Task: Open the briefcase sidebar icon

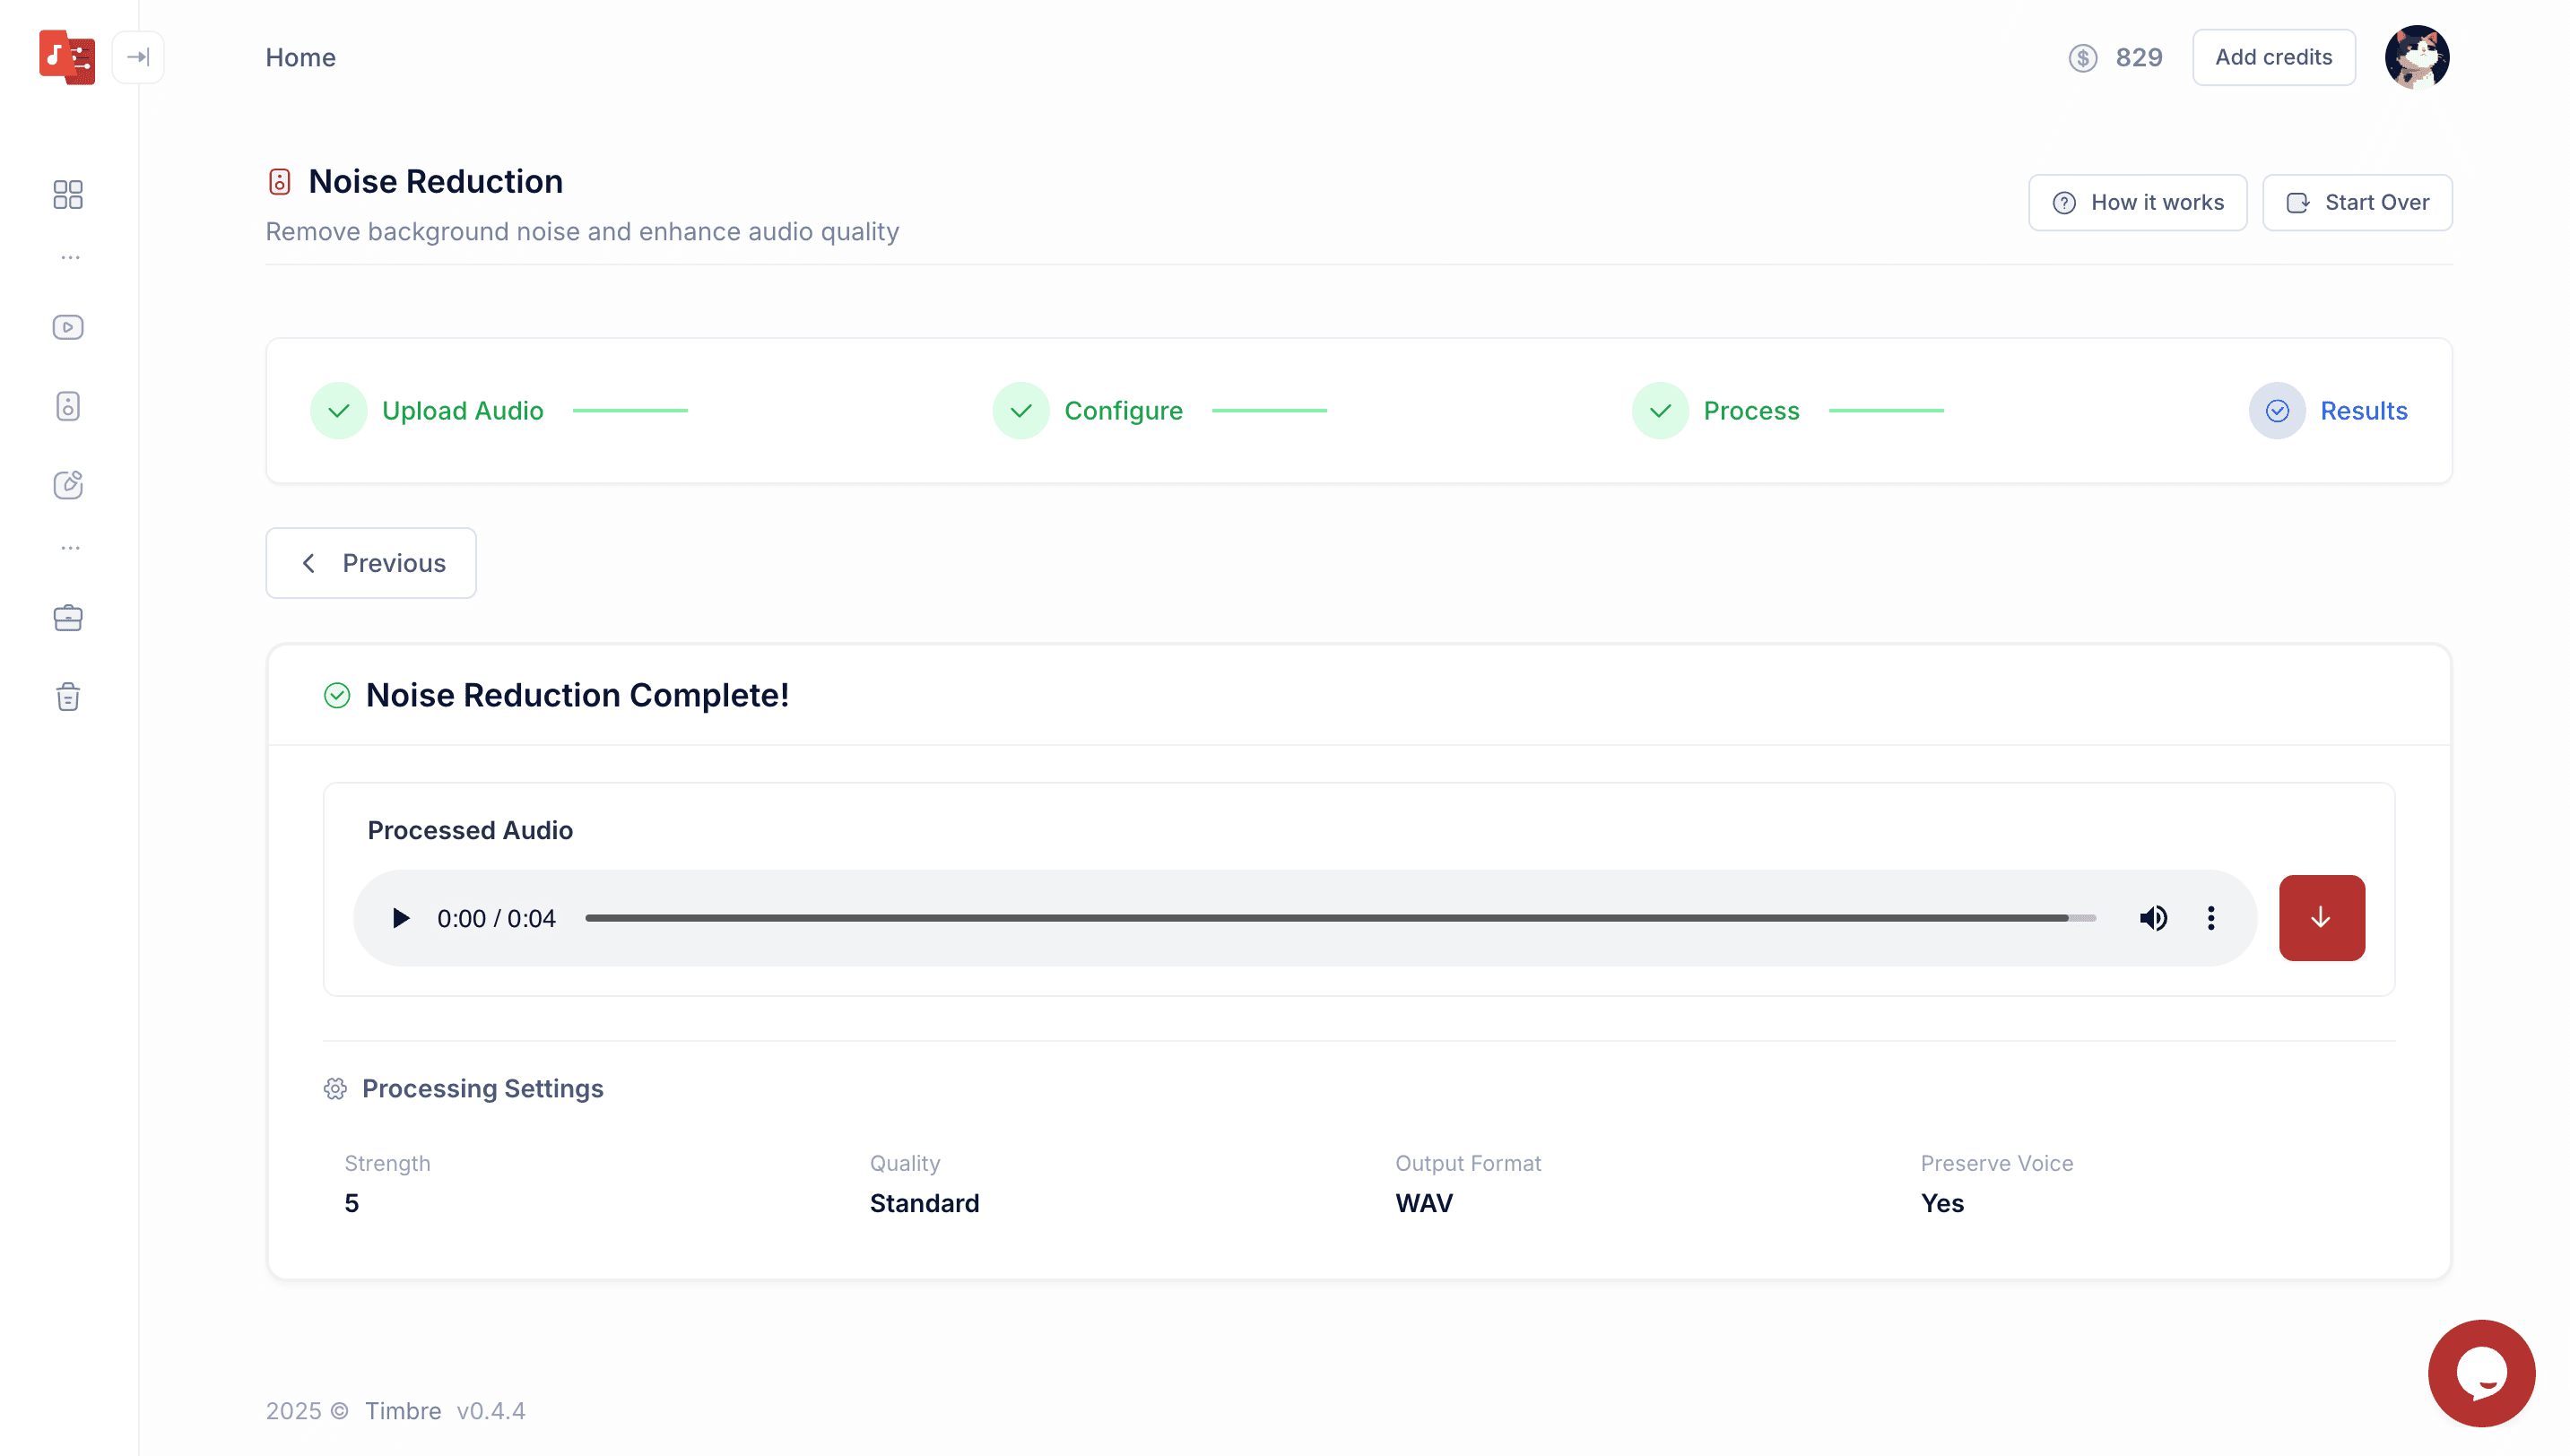Action: tap(68, 618)
